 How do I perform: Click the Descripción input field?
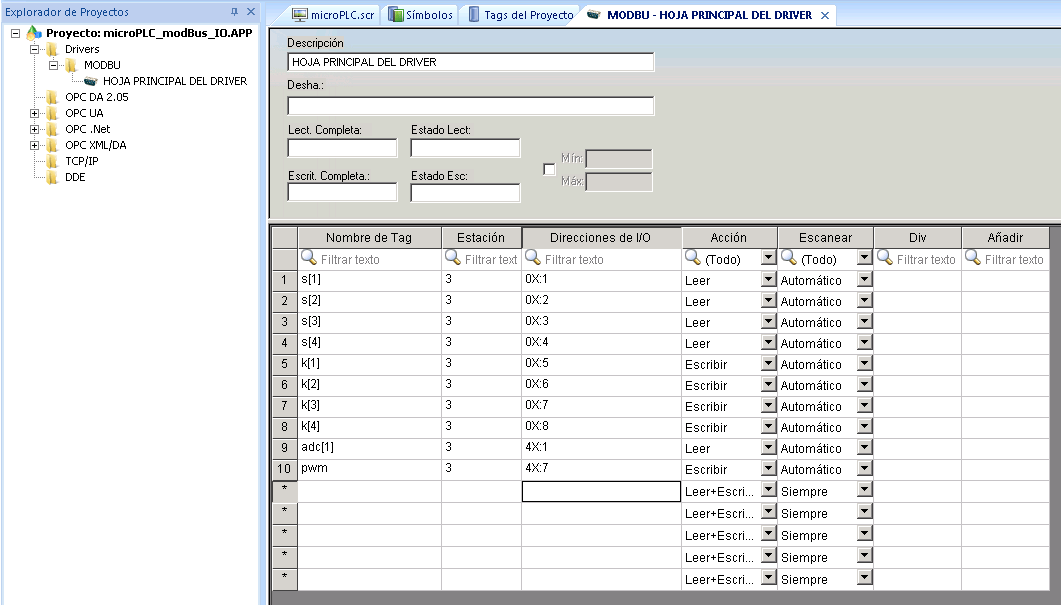(x=470, y=62)
